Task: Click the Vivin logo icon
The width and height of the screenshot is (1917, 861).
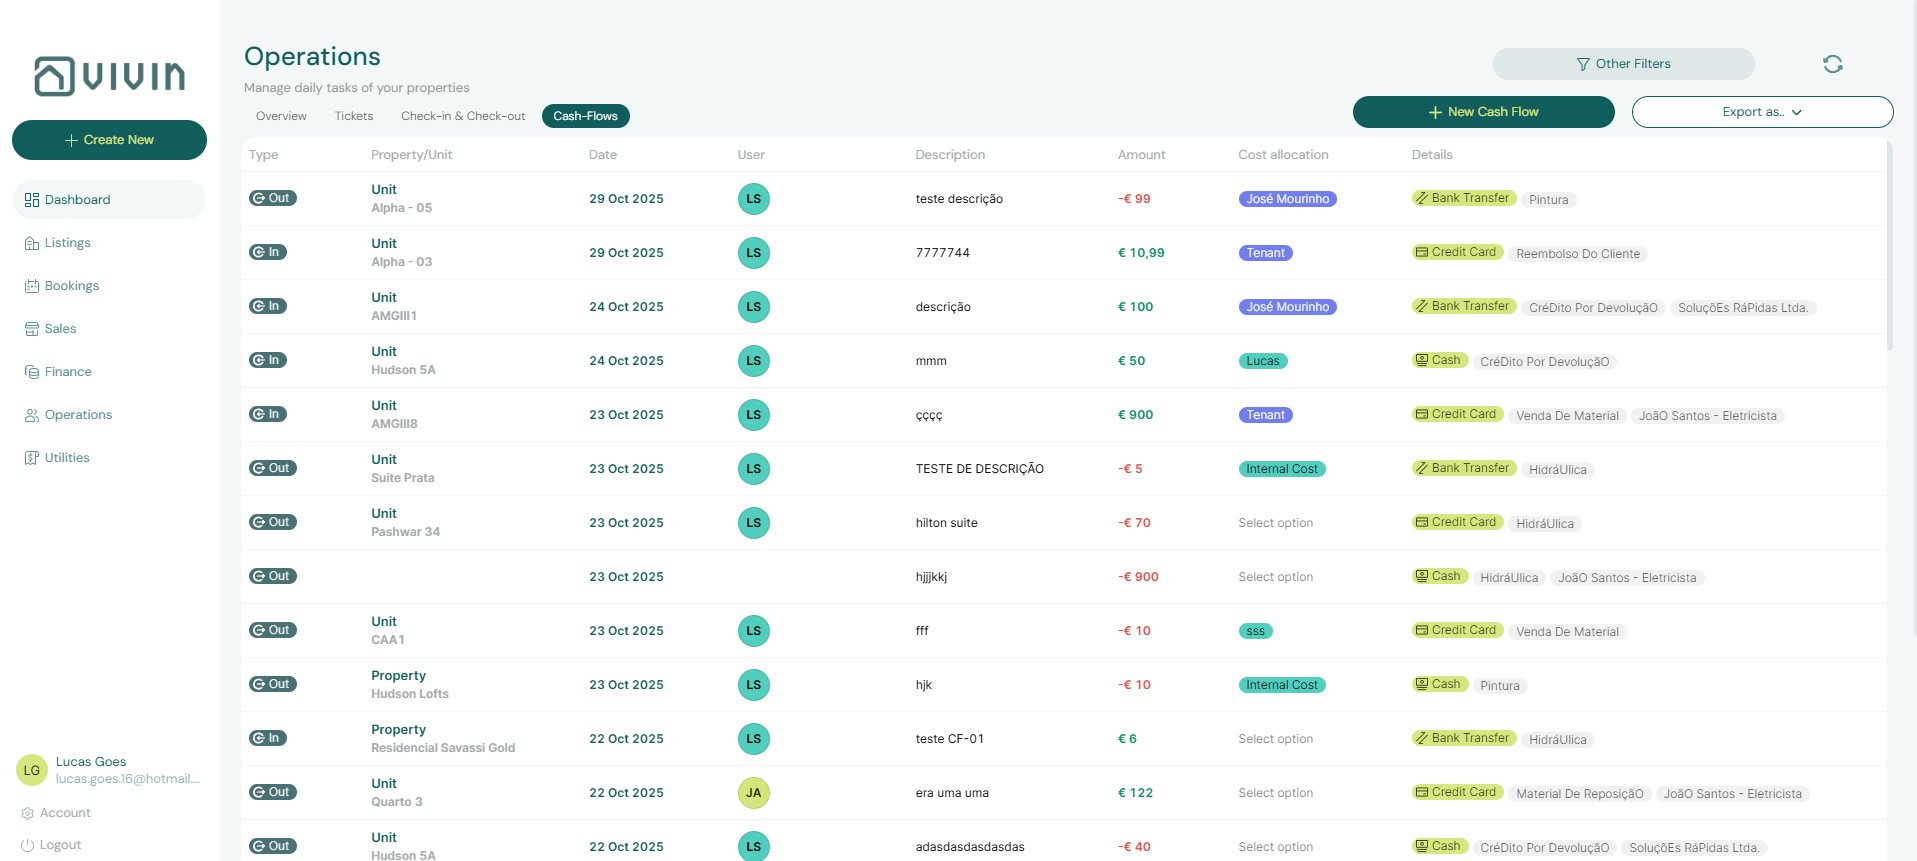Action: tap(54, 76)
